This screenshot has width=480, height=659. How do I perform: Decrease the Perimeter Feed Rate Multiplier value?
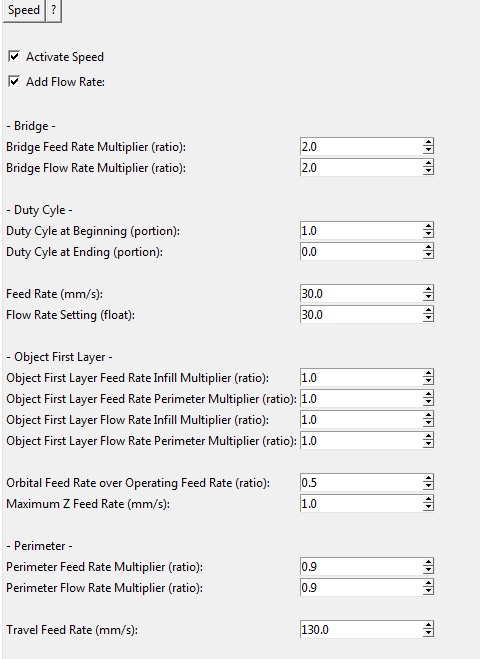428,571
